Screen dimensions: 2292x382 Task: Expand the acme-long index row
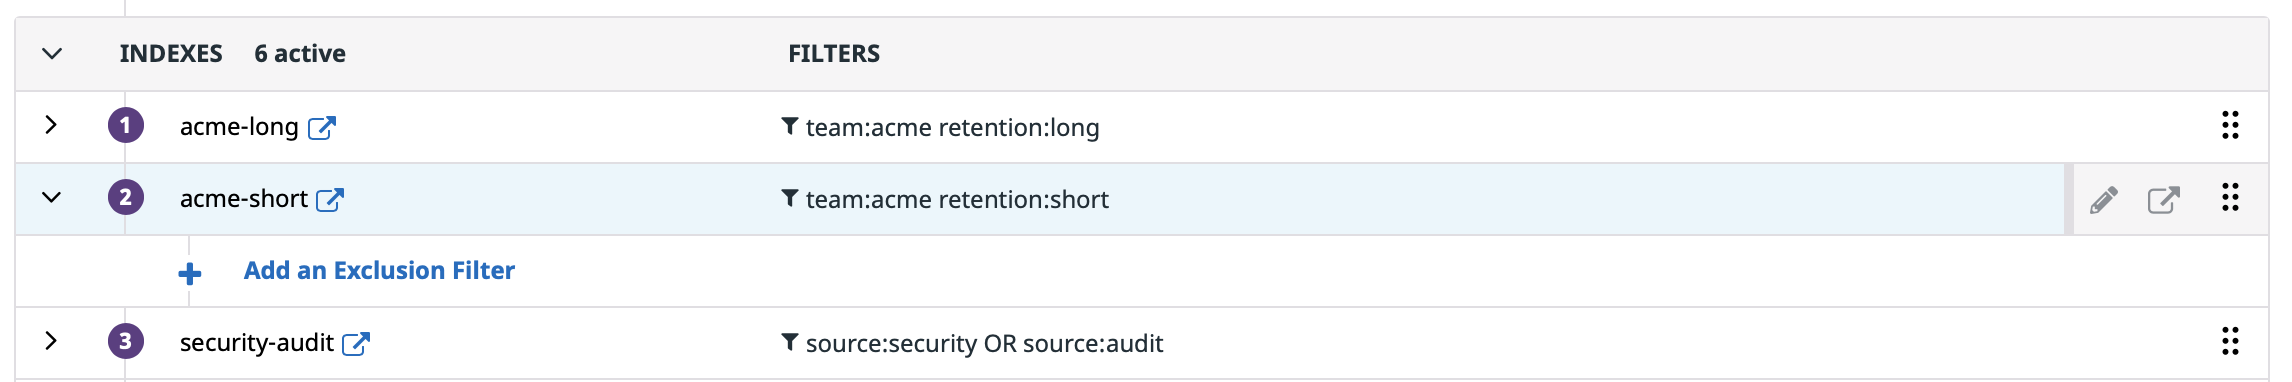pyautogui.click(x=51, y=125)
